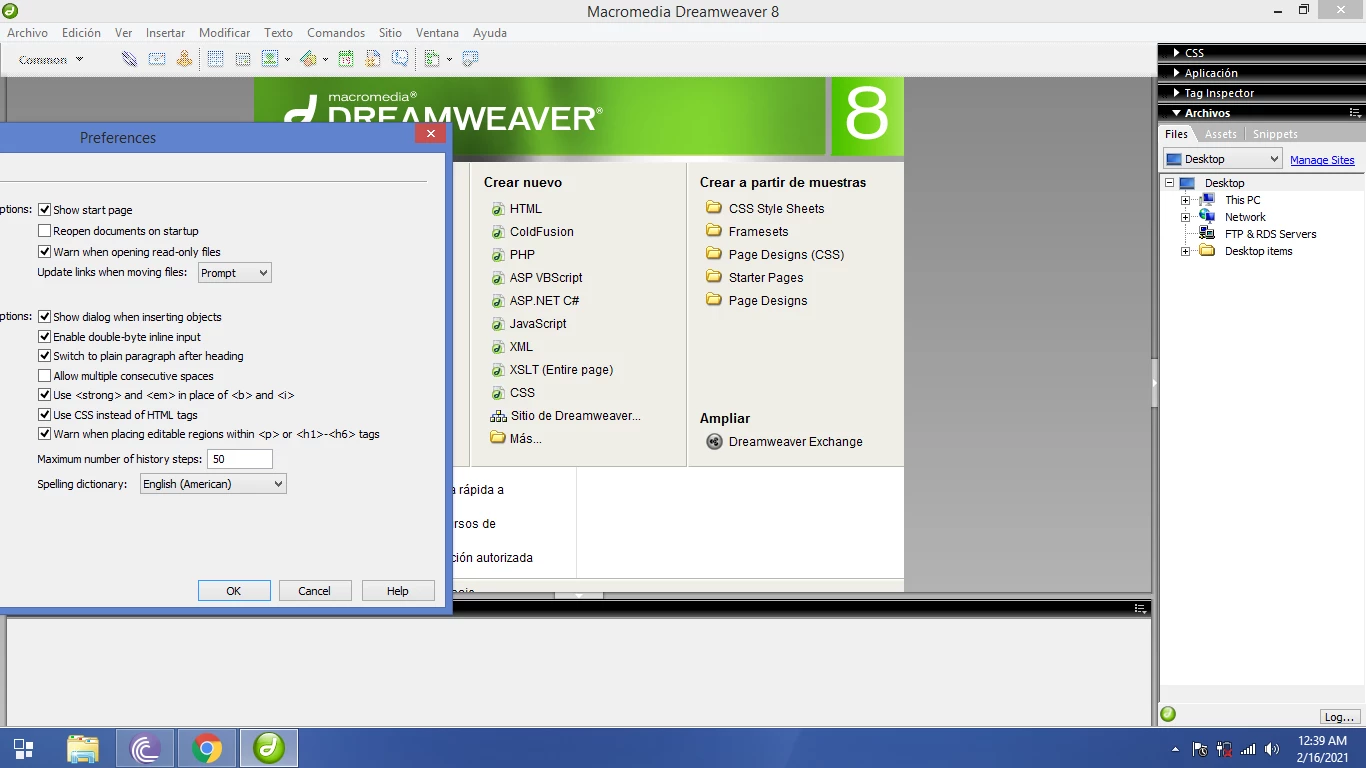Open the Spelling dictionary dropdown

pos(213,484)
